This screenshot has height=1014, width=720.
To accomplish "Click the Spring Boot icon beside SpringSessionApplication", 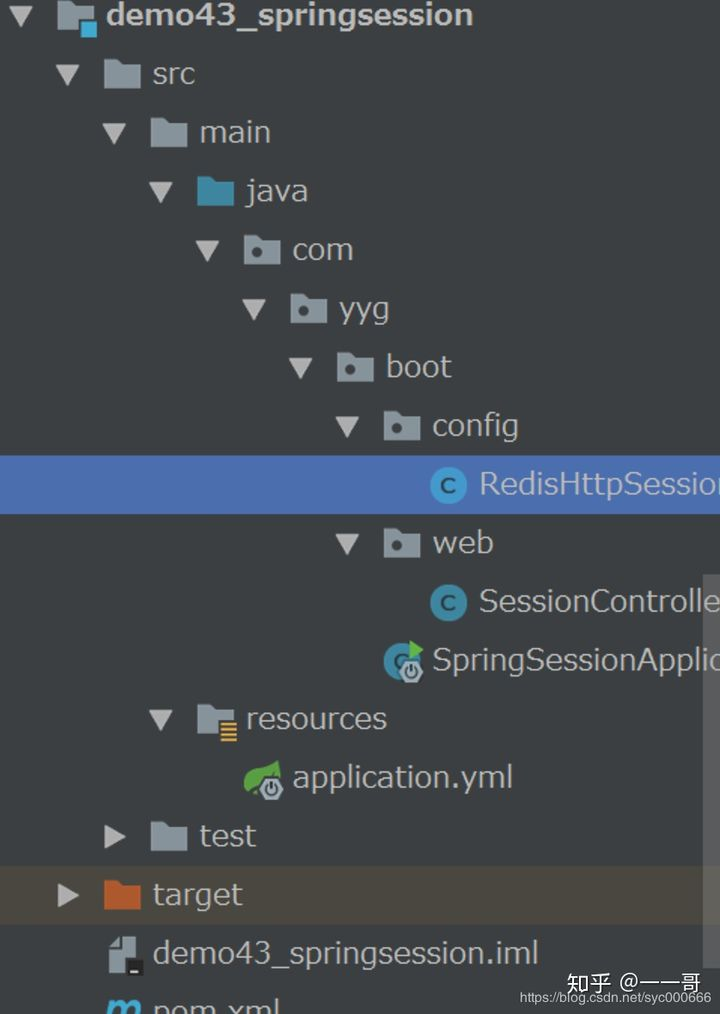I will click(403, 661).
